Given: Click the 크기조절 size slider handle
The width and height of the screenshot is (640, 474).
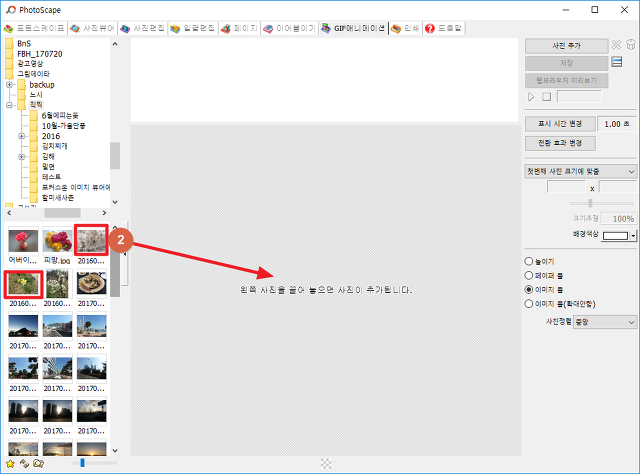Looking at the screenshot, I should click(x=590, y=203).
